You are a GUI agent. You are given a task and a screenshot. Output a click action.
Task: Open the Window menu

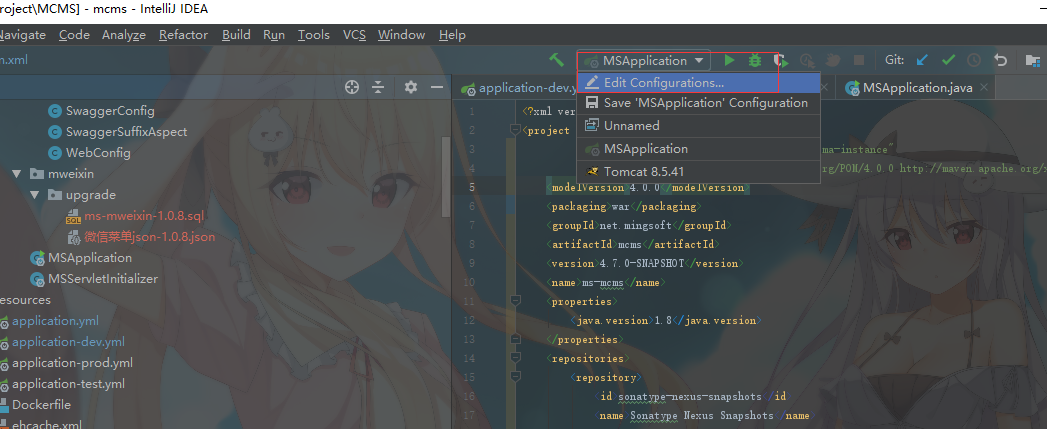coord(401,35)
